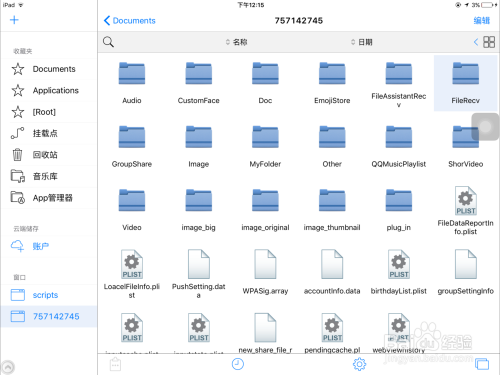Open LoacelFileInfo.plist file
500x375 pixels.
pyautogui.click(x=132, y=274)
